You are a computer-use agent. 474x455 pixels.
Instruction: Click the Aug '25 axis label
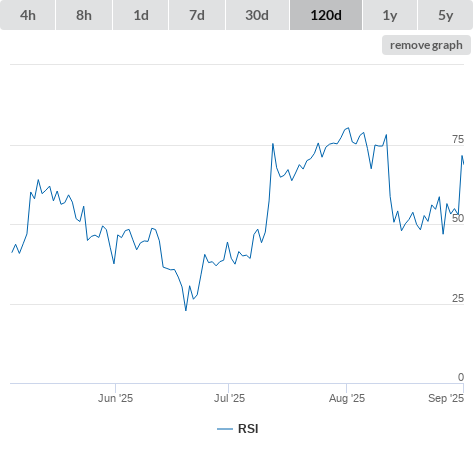(347, 398)
